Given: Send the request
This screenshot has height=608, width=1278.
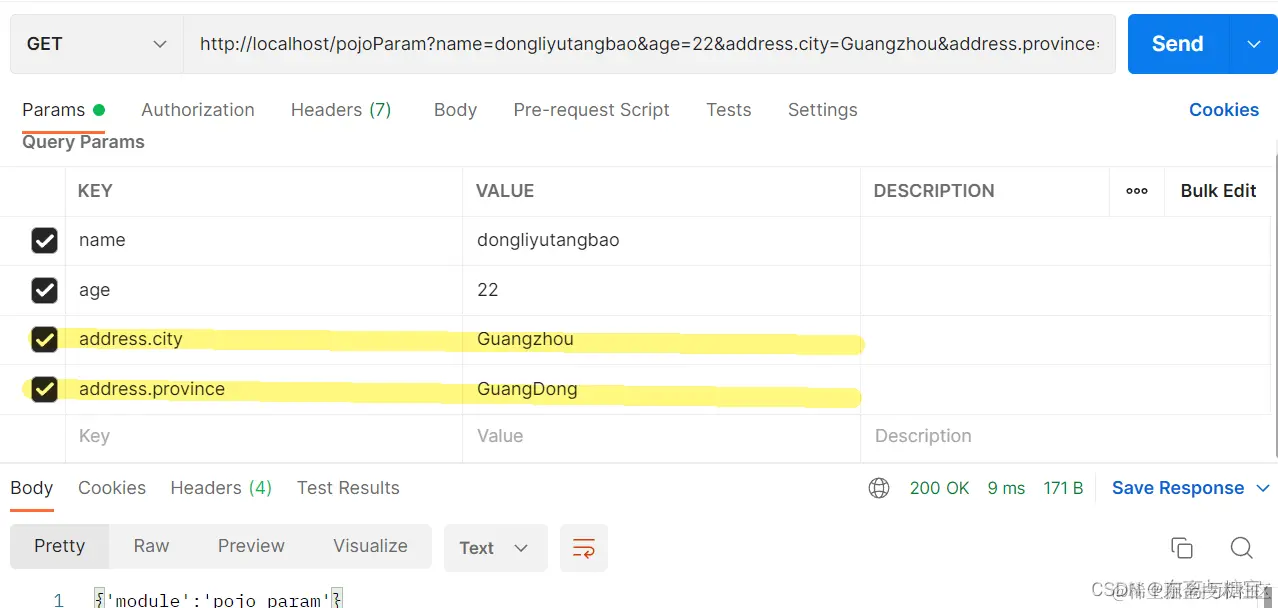Looking at the screenshot, I should point(1178,44).
